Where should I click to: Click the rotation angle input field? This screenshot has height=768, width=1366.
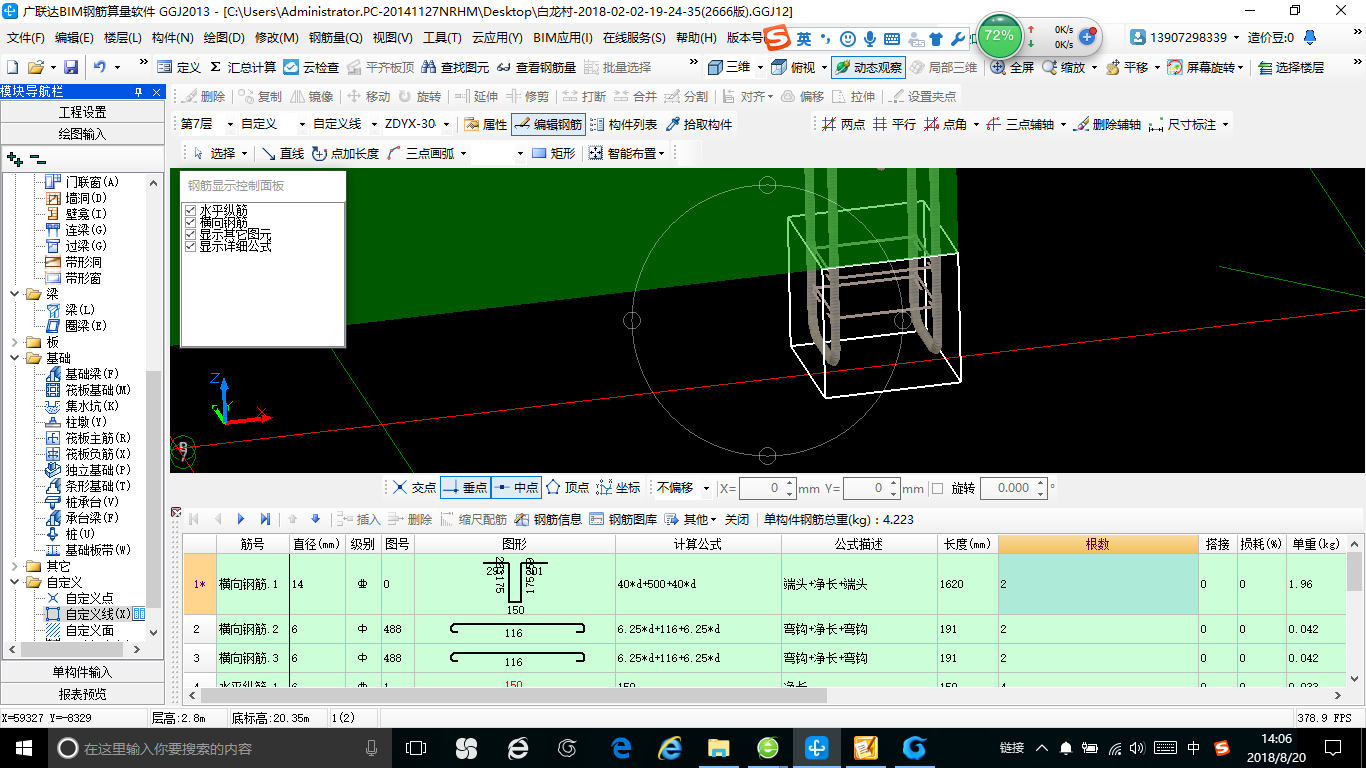click(1013, 488)
